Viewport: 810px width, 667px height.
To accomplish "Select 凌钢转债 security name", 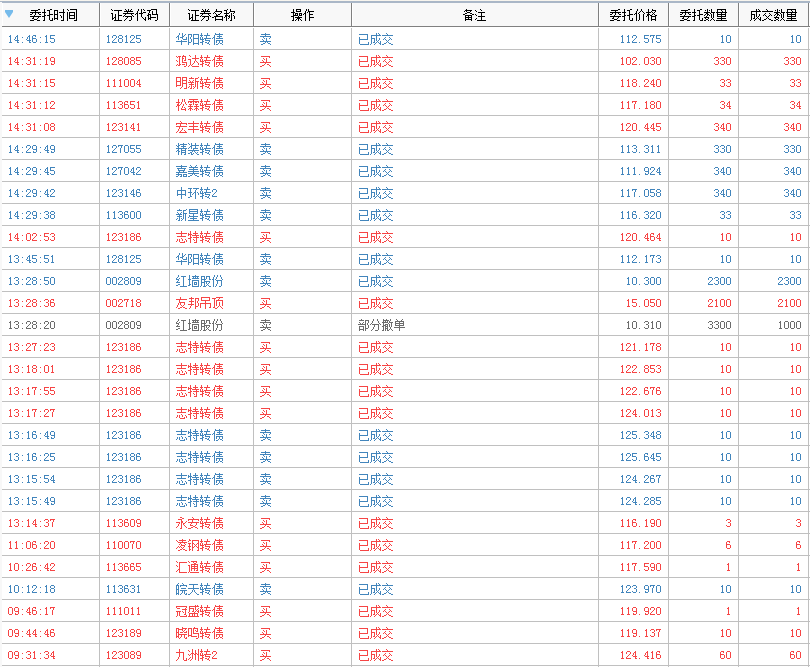I will (199, 545).
